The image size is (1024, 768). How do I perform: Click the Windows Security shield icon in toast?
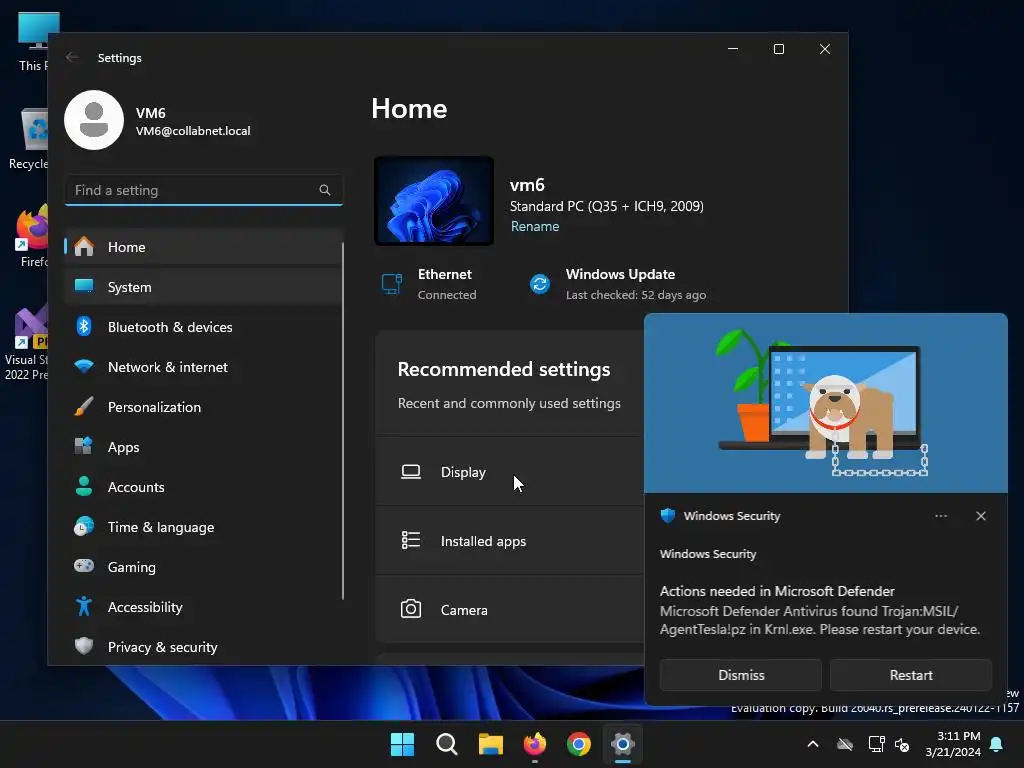pos(667,515)
